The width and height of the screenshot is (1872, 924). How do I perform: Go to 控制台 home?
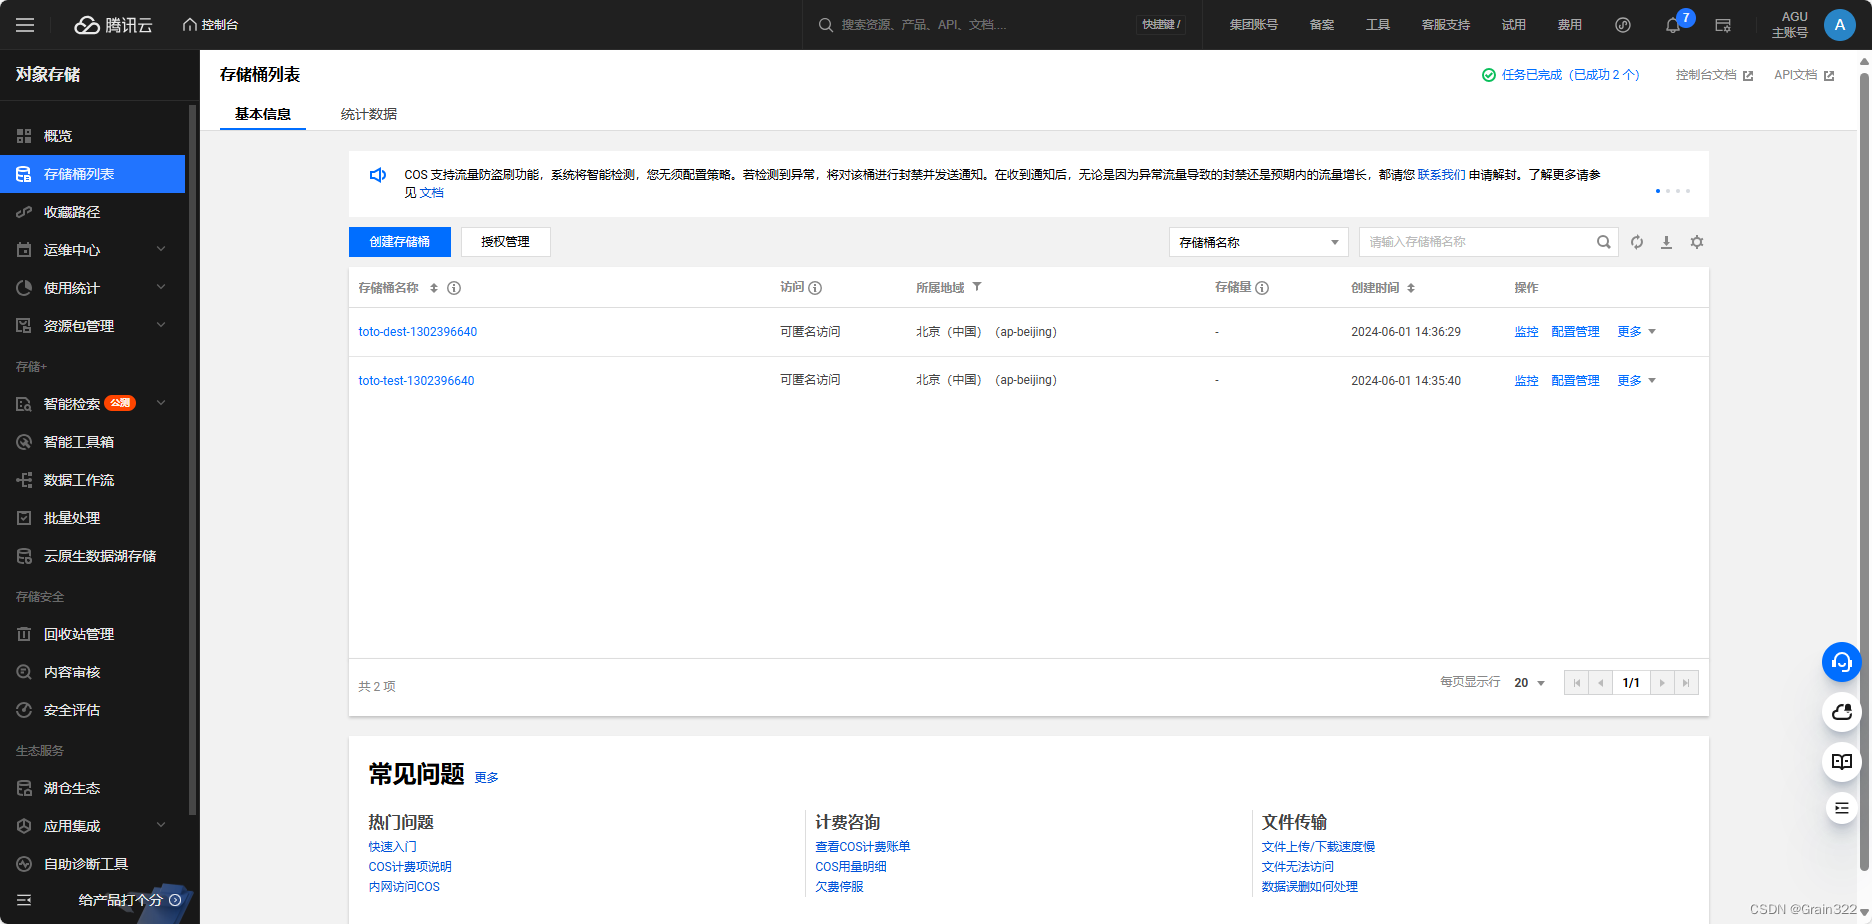[210, 25]
